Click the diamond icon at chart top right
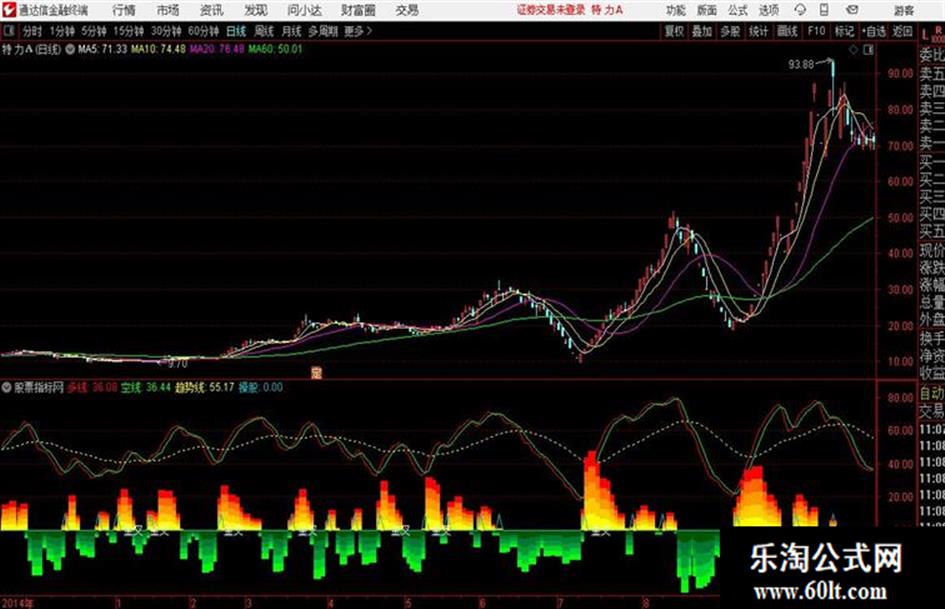Screen dimensions: 945x609 point(853,50)
